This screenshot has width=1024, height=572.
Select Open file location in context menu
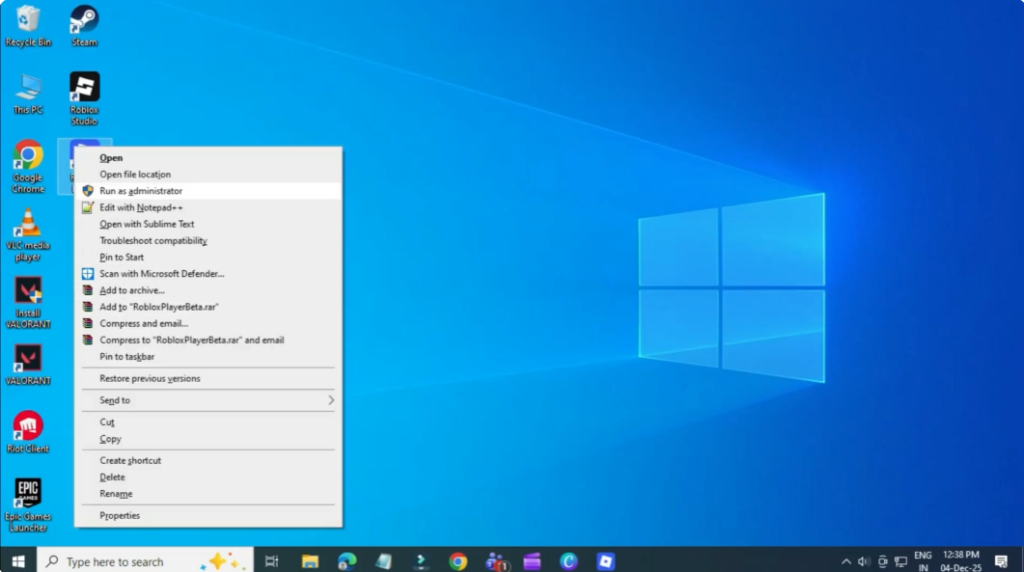135,174
